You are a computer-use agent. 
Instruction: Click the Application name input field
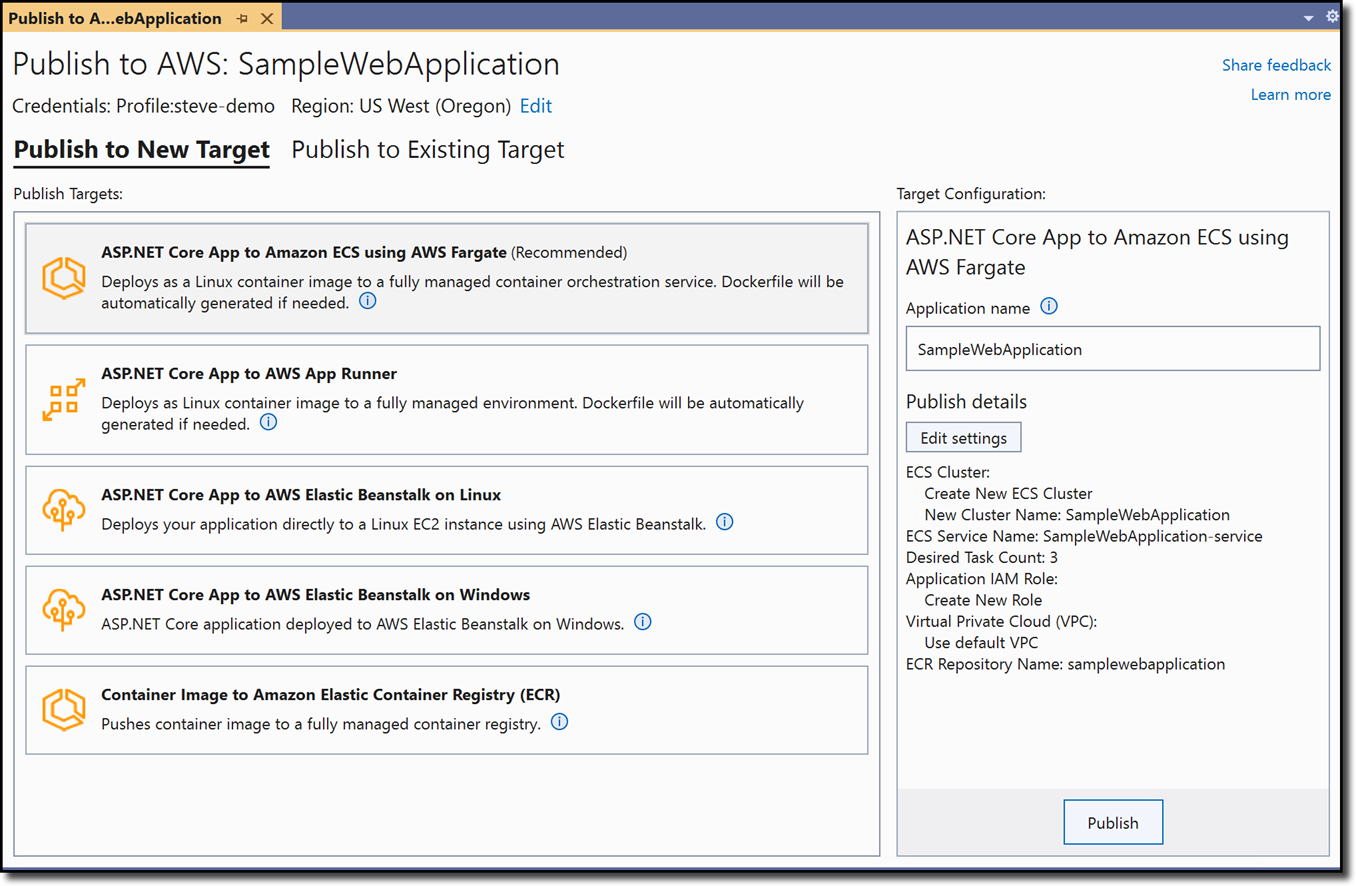(x=1113, y=349)
